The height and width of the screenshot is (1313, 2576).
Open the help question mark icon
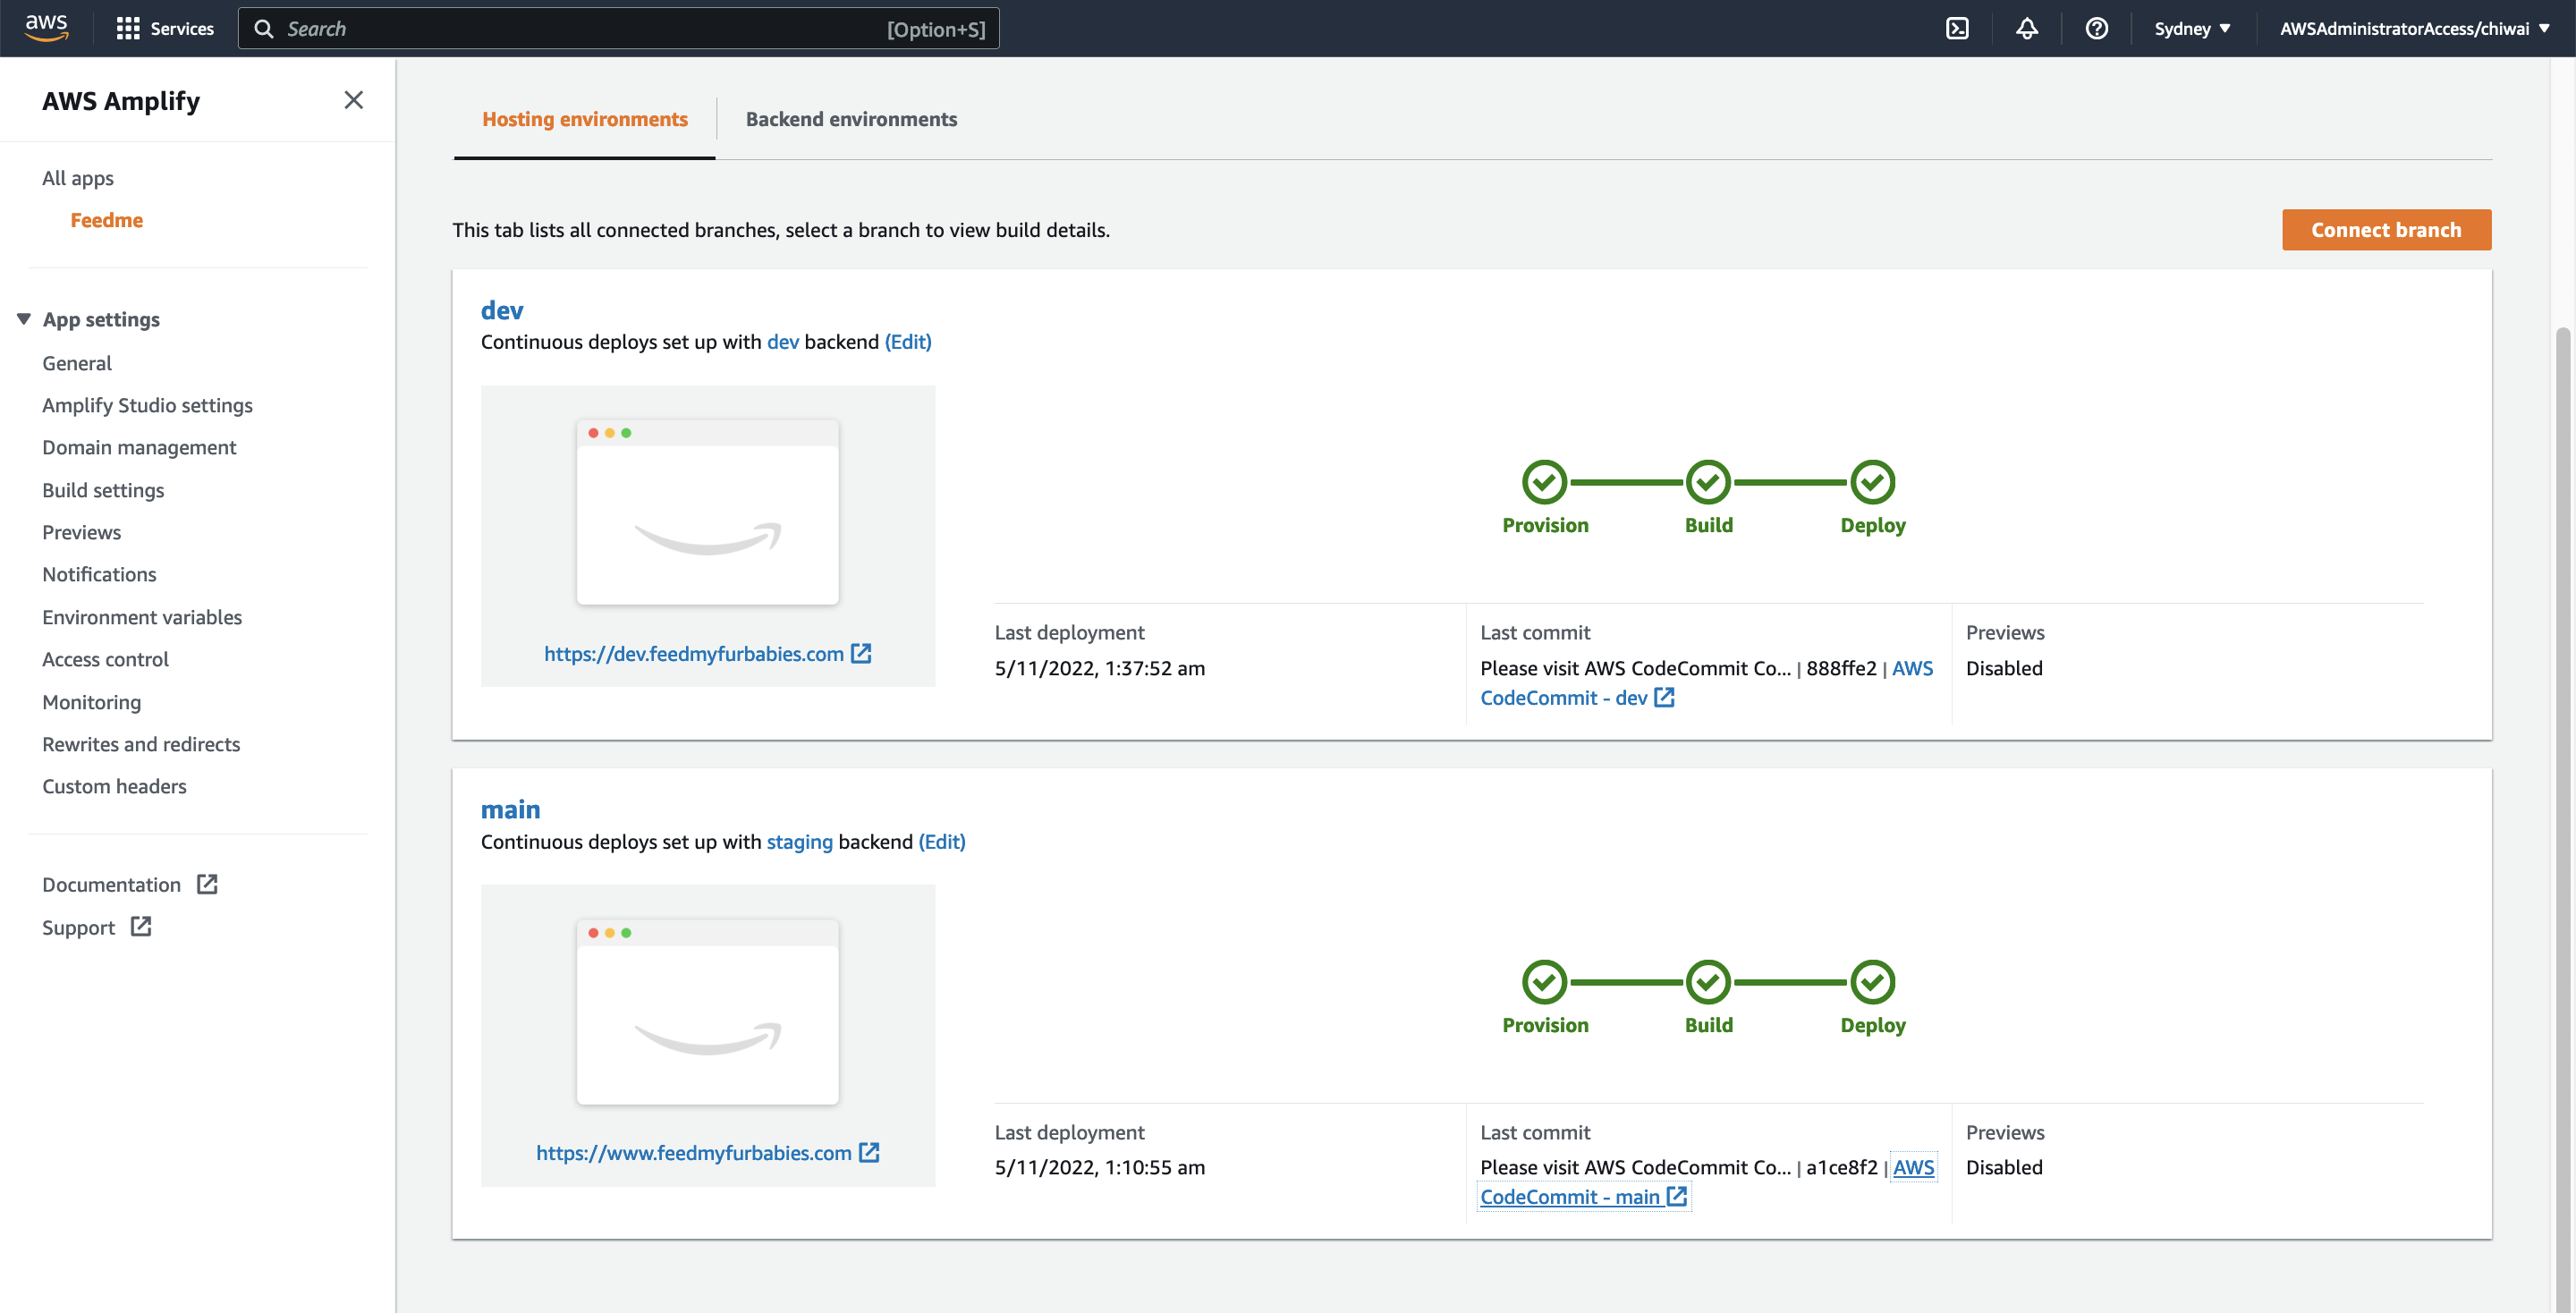2096,29
